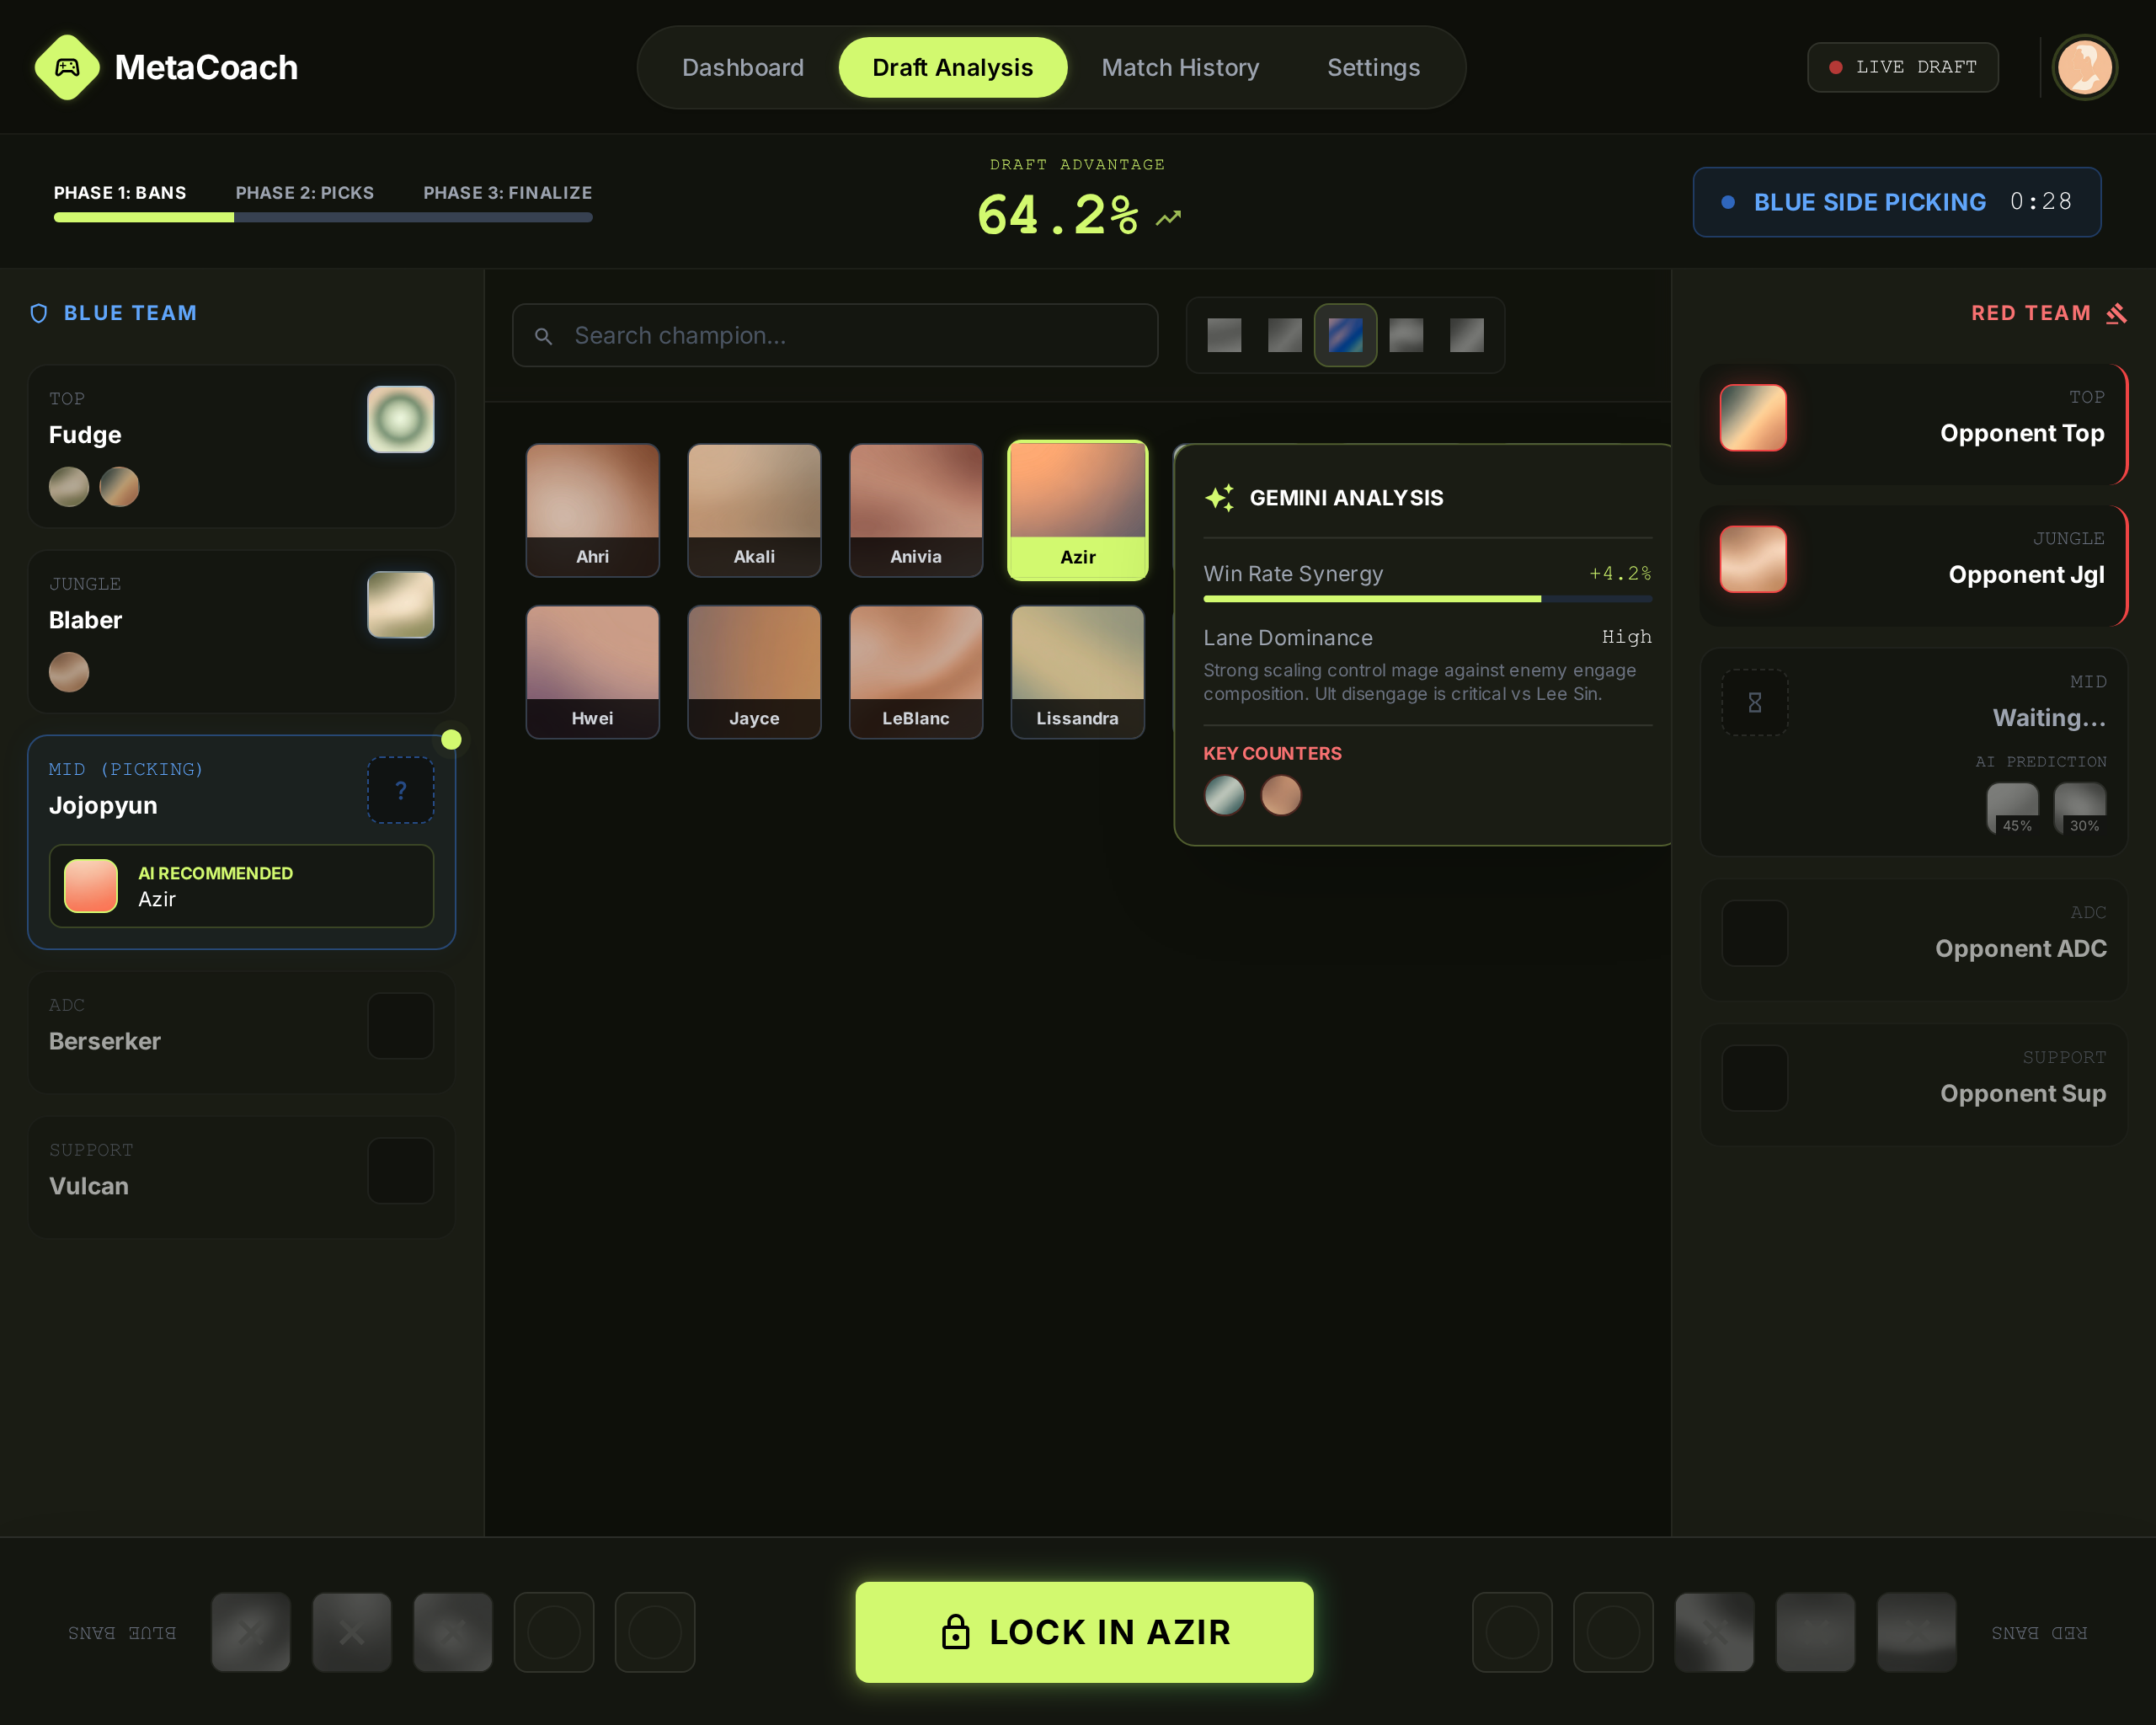Viewport: 2156px width, 1725px height.
Task: Click Jojopyun's unknown pick question mark slot
Action: tap(400, 790)
